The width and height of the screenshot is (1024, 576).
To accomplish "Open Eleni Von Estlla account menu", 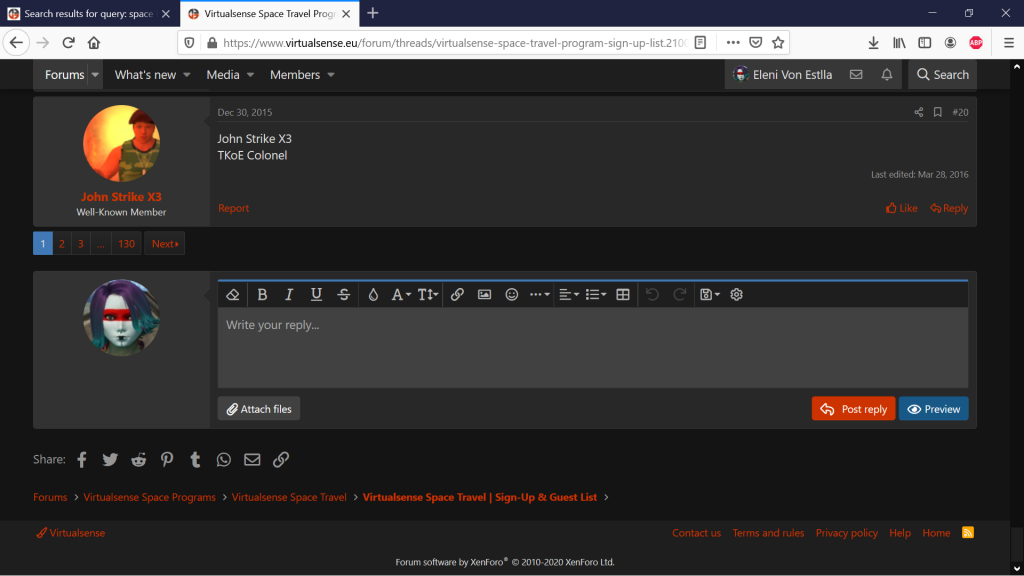I will click(x=783, y=74).
